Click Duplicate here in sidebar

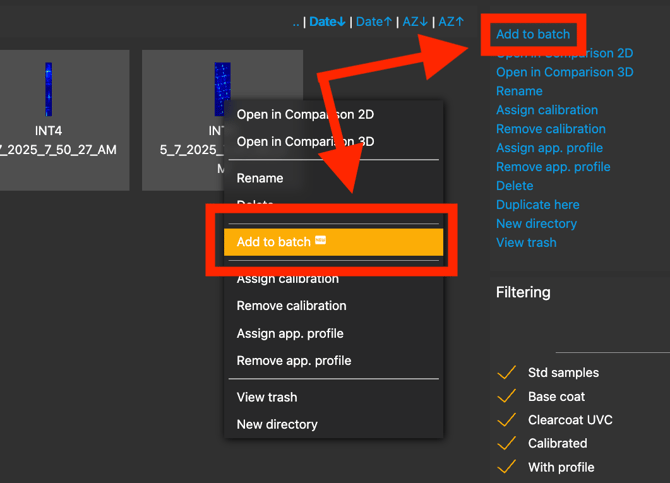pos(537,204)
